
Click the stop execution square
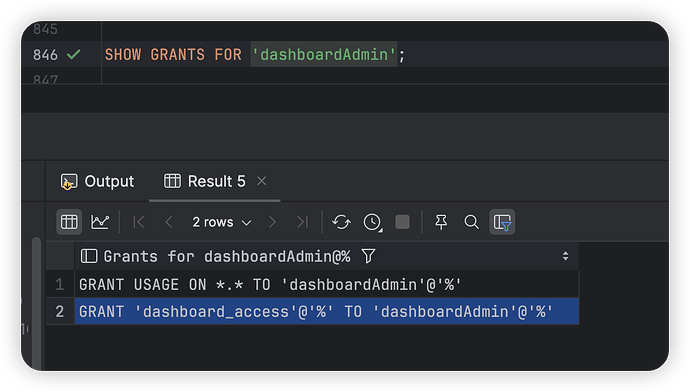[x=402, y=222]
